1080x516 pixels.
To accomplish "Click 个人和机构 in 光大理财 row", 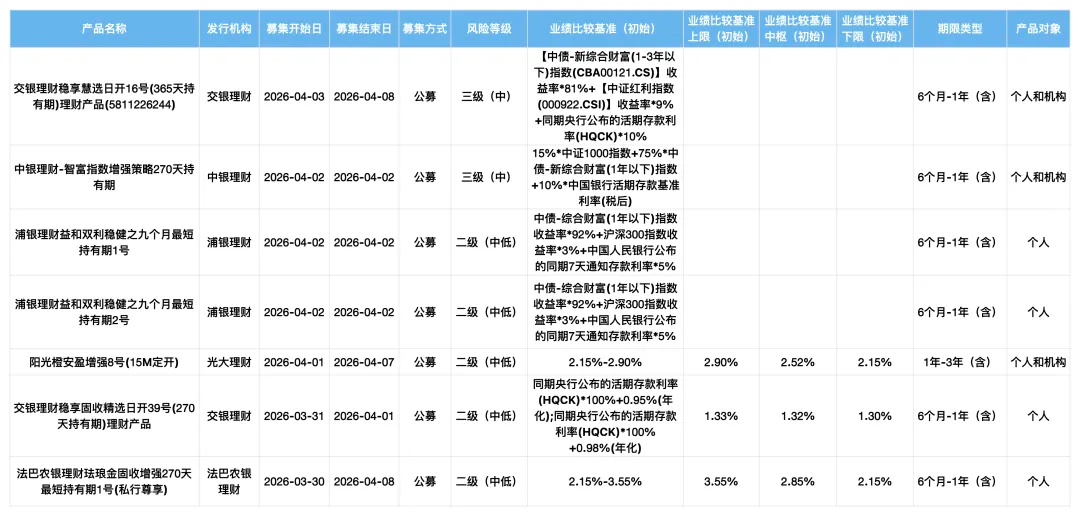I will click(1038, 362).
